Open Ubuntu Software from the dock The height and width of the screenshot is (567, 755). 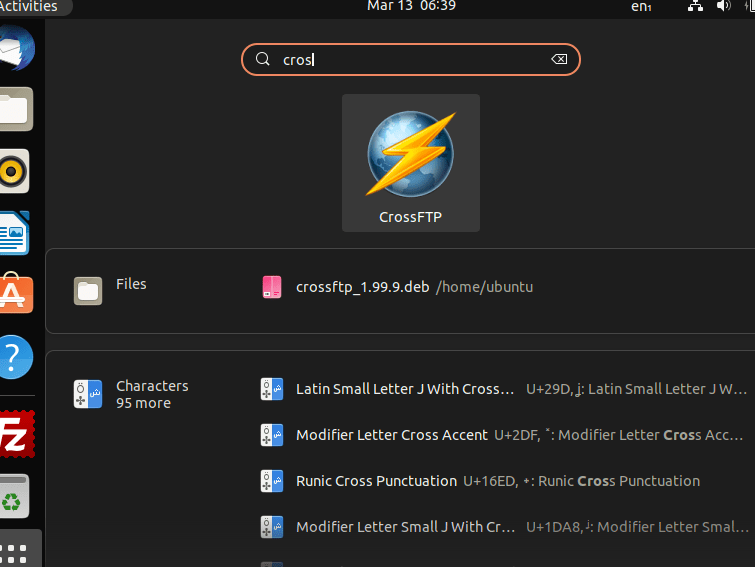16,294
